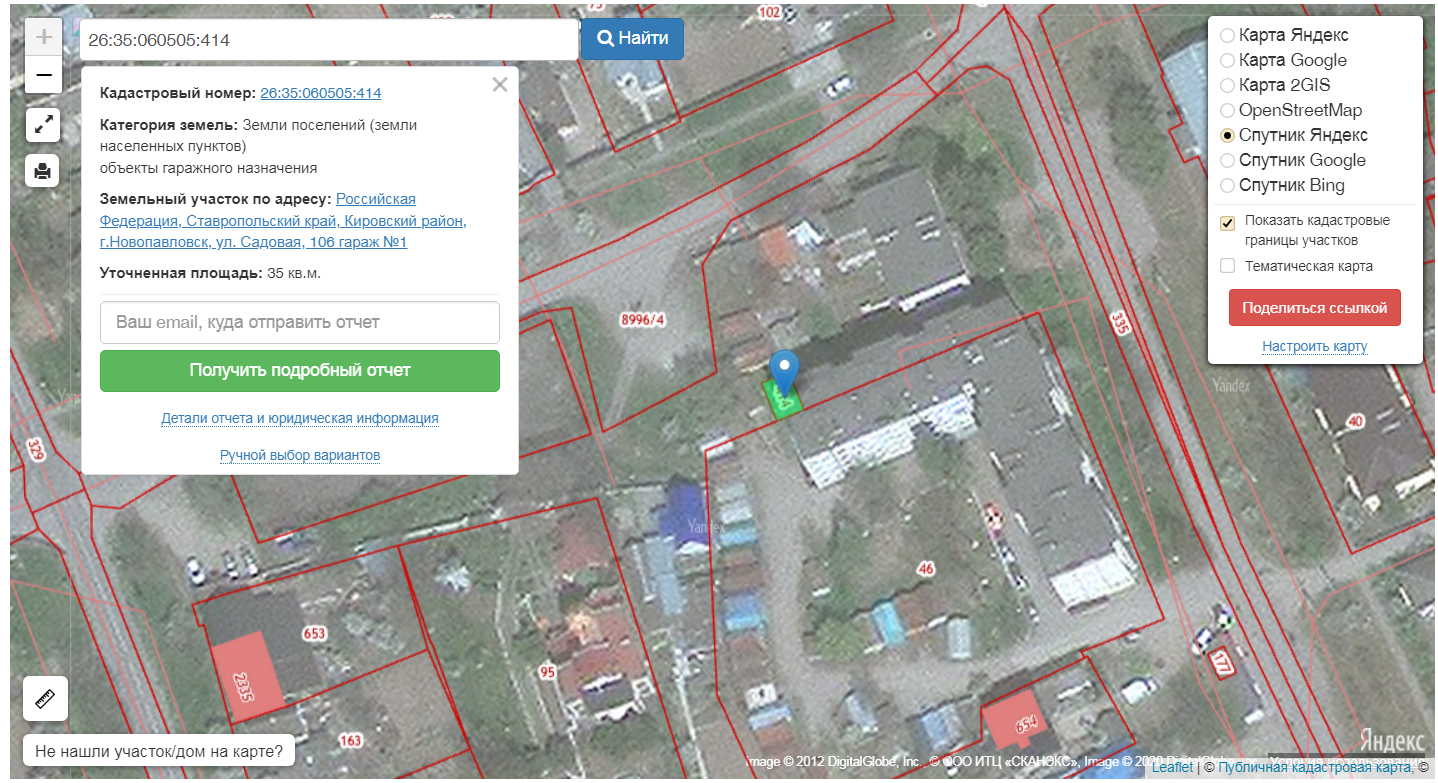
Task: Expand Настроить карту settings
Action: point(1314,346)
